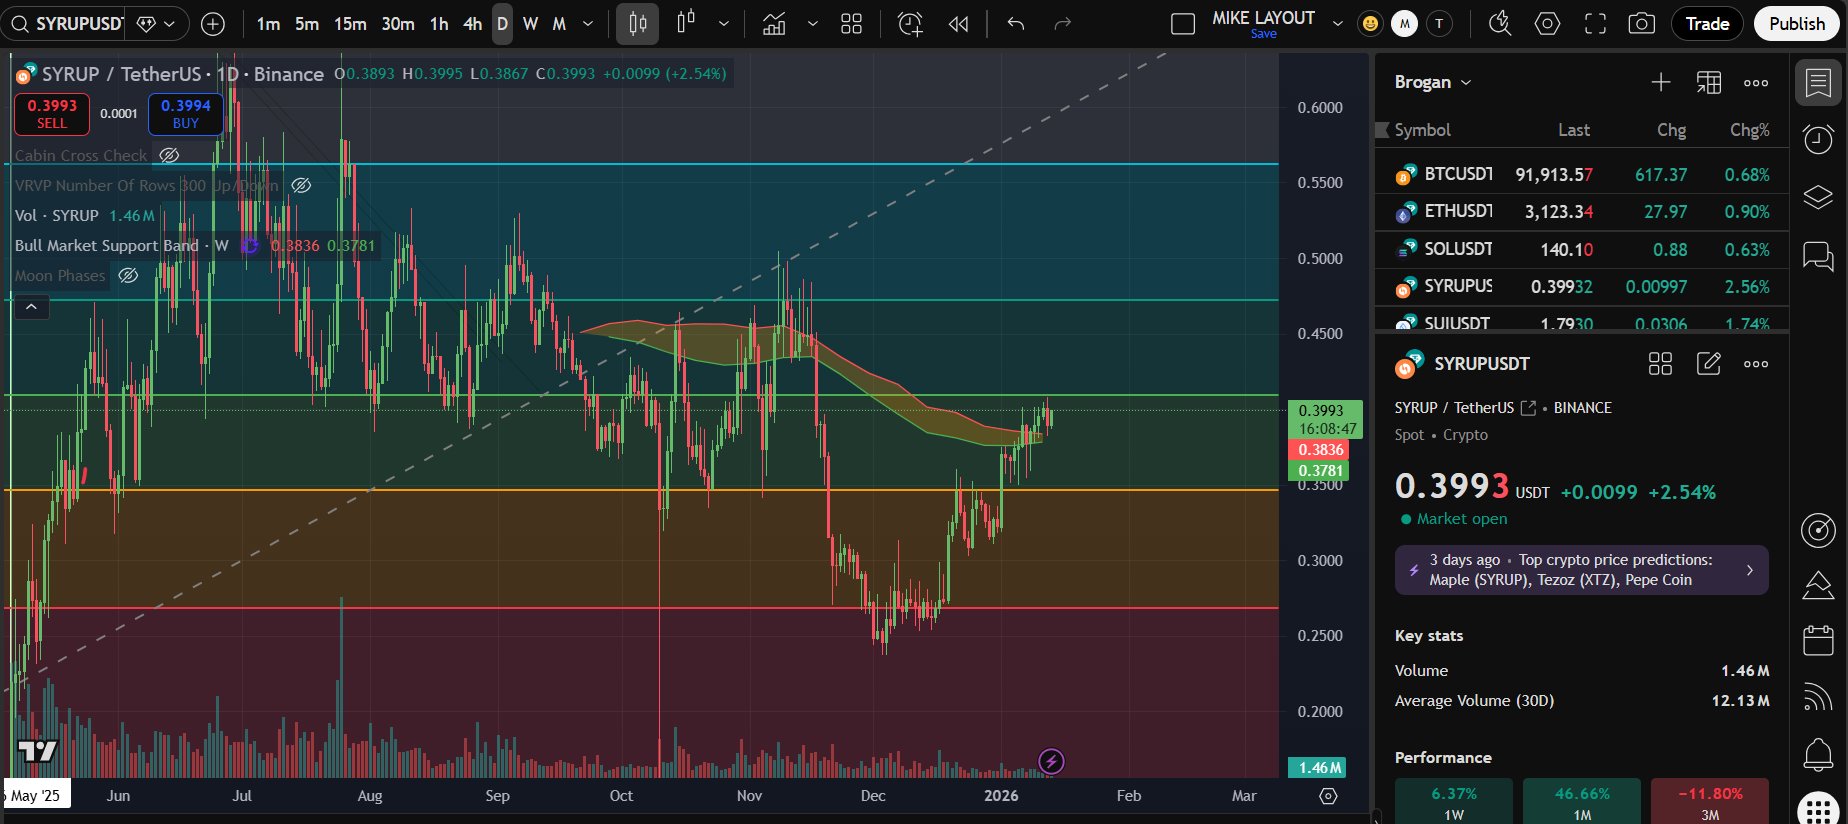Open the MIKE LAYOUT dropdown chevron
1848x824 pixels.
coord(1338,24)
